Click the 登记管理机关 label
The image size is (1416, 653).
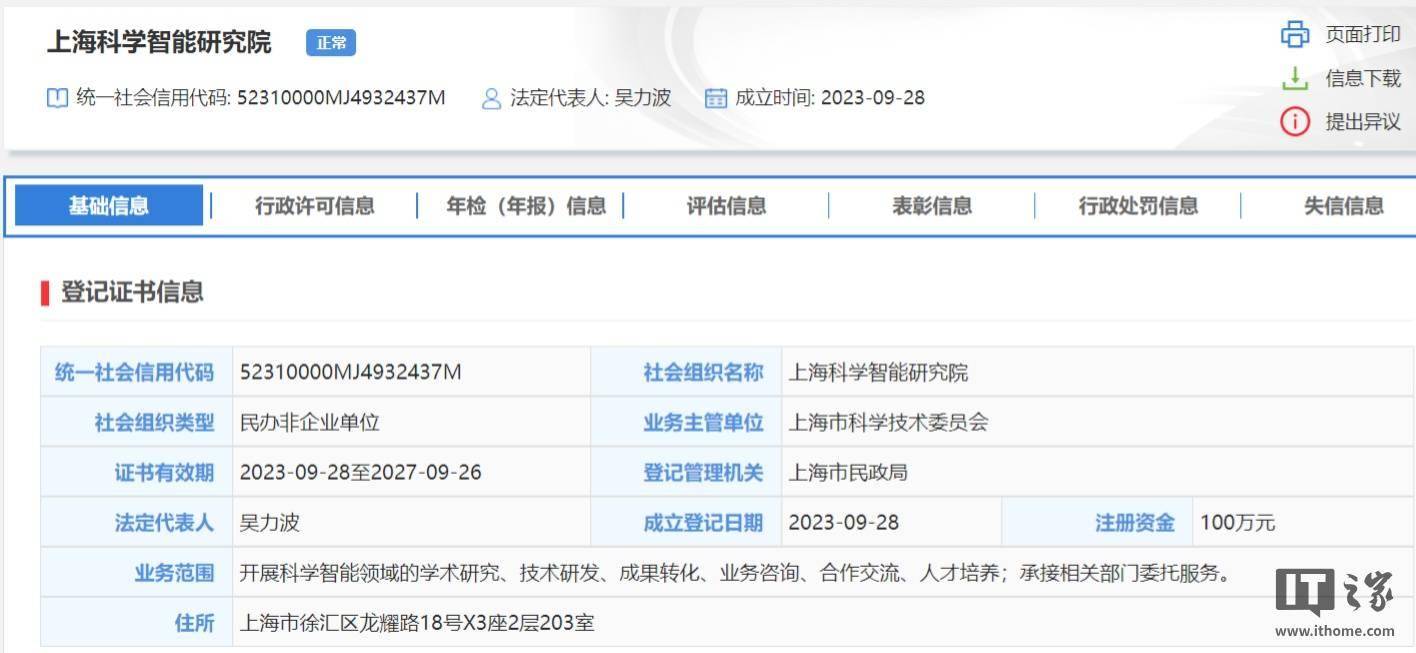pyautogui.click(x=703, y=472)
